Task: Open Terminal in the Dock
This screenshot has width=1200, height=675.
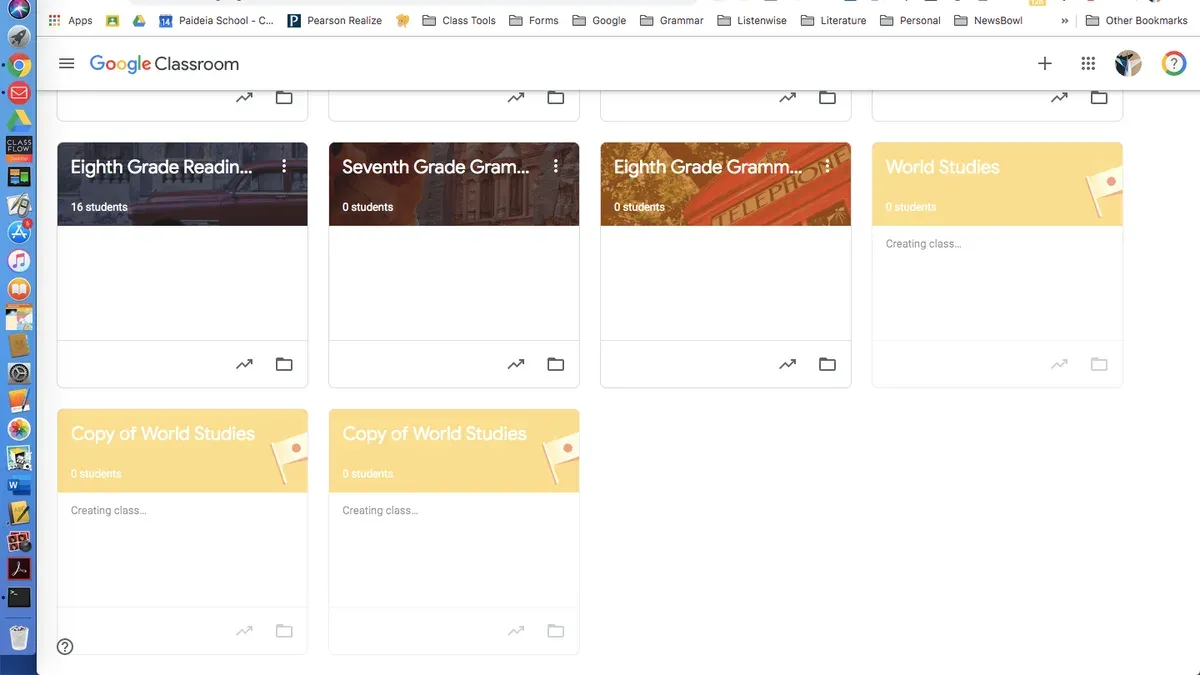Action: click(x=19, y=598)
